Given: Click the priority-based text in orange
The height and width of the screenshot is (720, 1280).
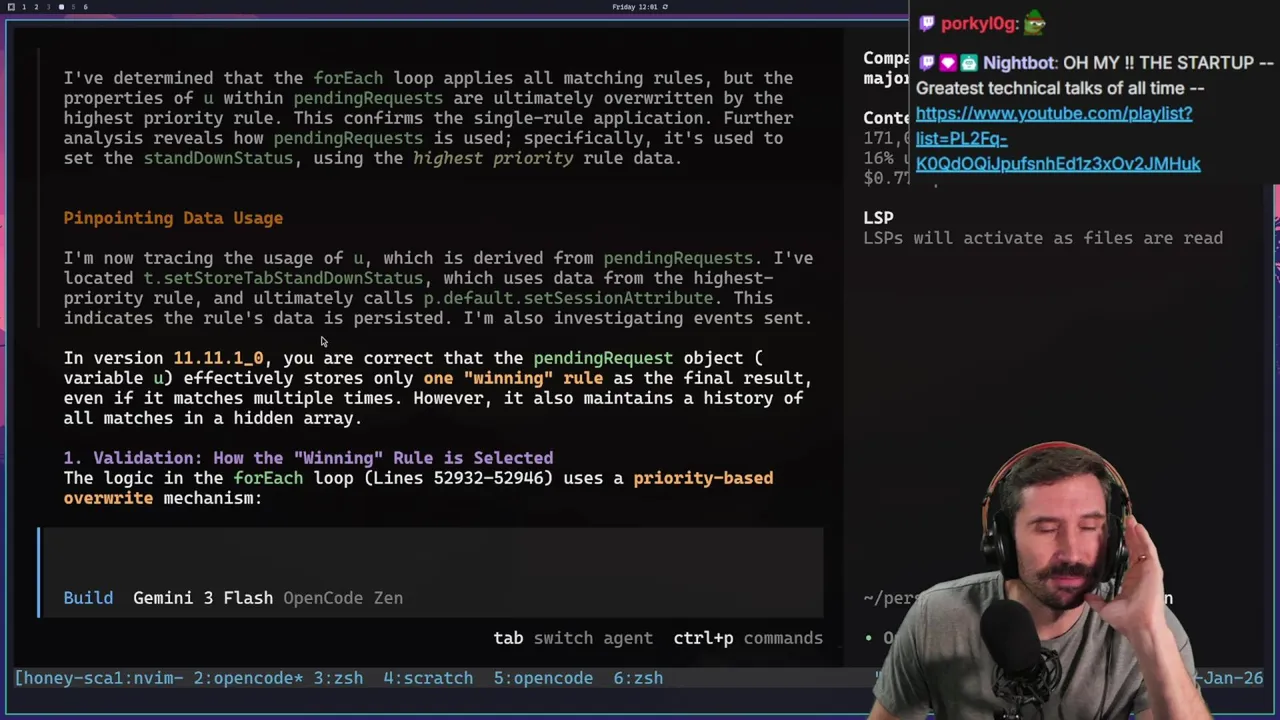Looking at the screenshot, I should (x=703, y=478).
